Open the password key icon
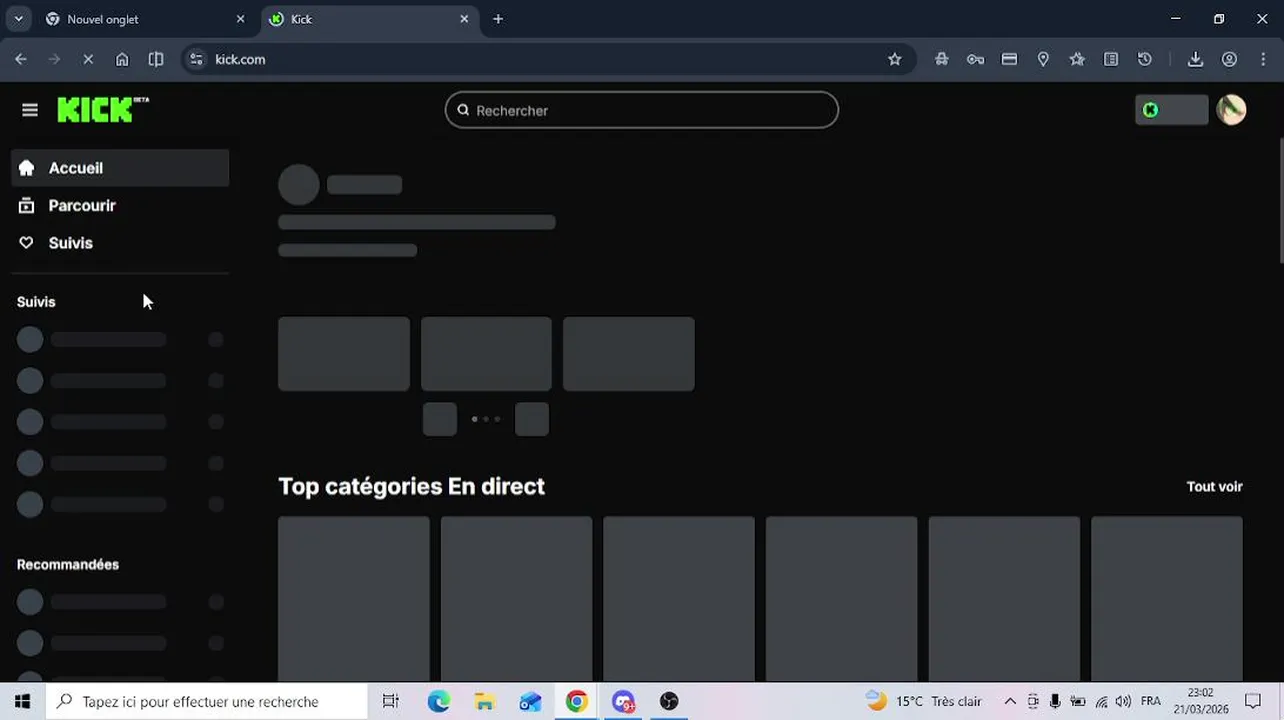 976,59
